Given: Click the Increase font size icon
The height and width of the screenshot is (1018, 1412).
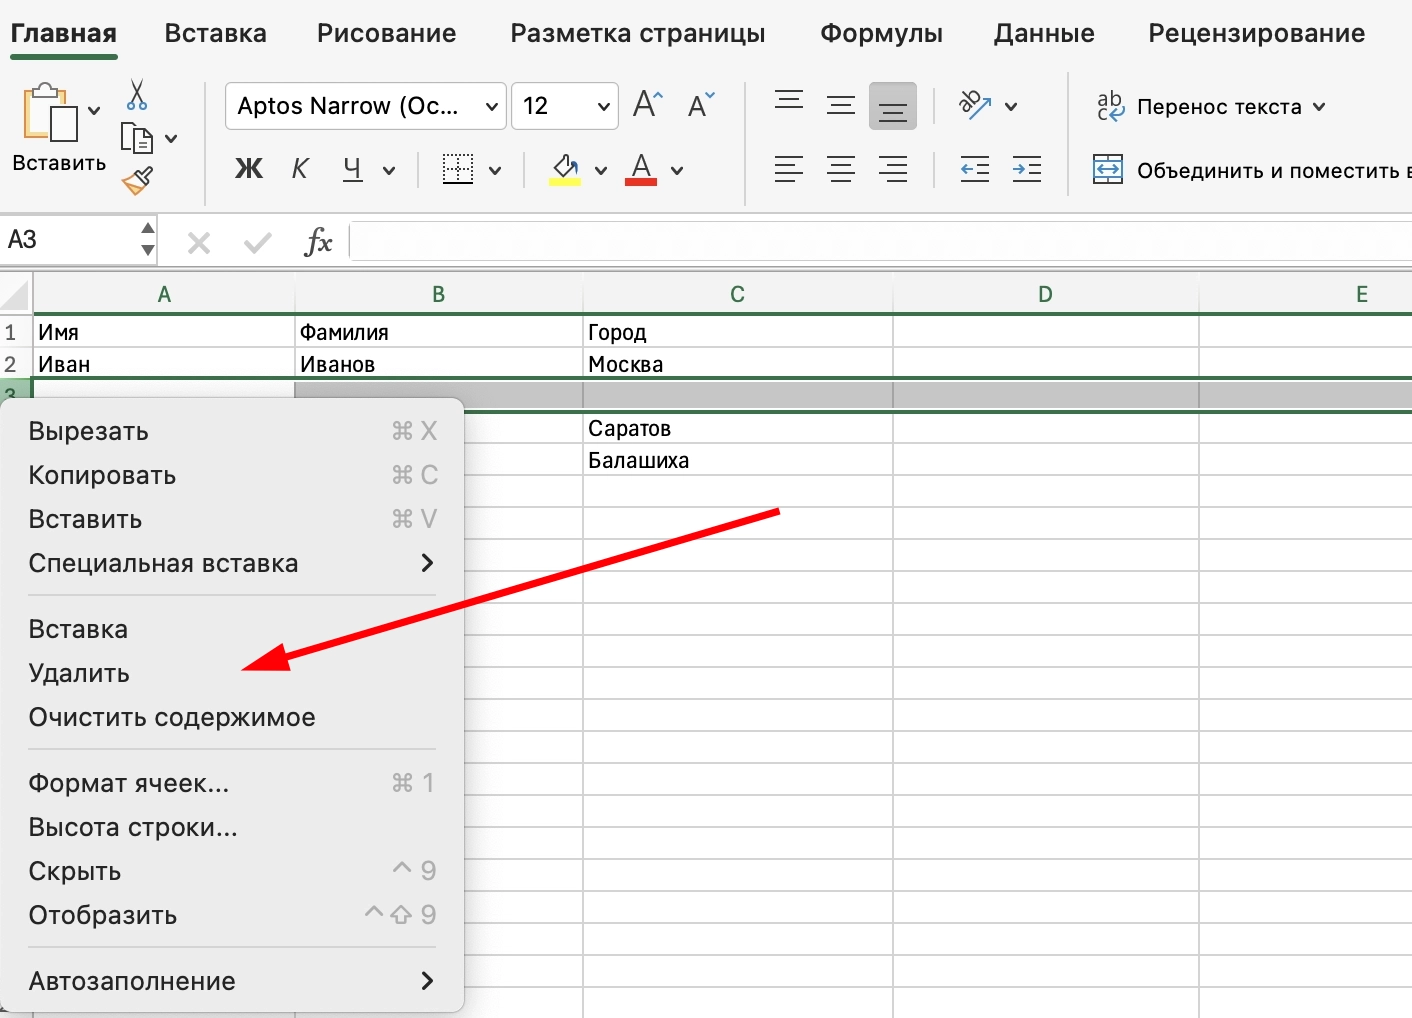Looking at the screenshot, I should (x=647, y=104).
